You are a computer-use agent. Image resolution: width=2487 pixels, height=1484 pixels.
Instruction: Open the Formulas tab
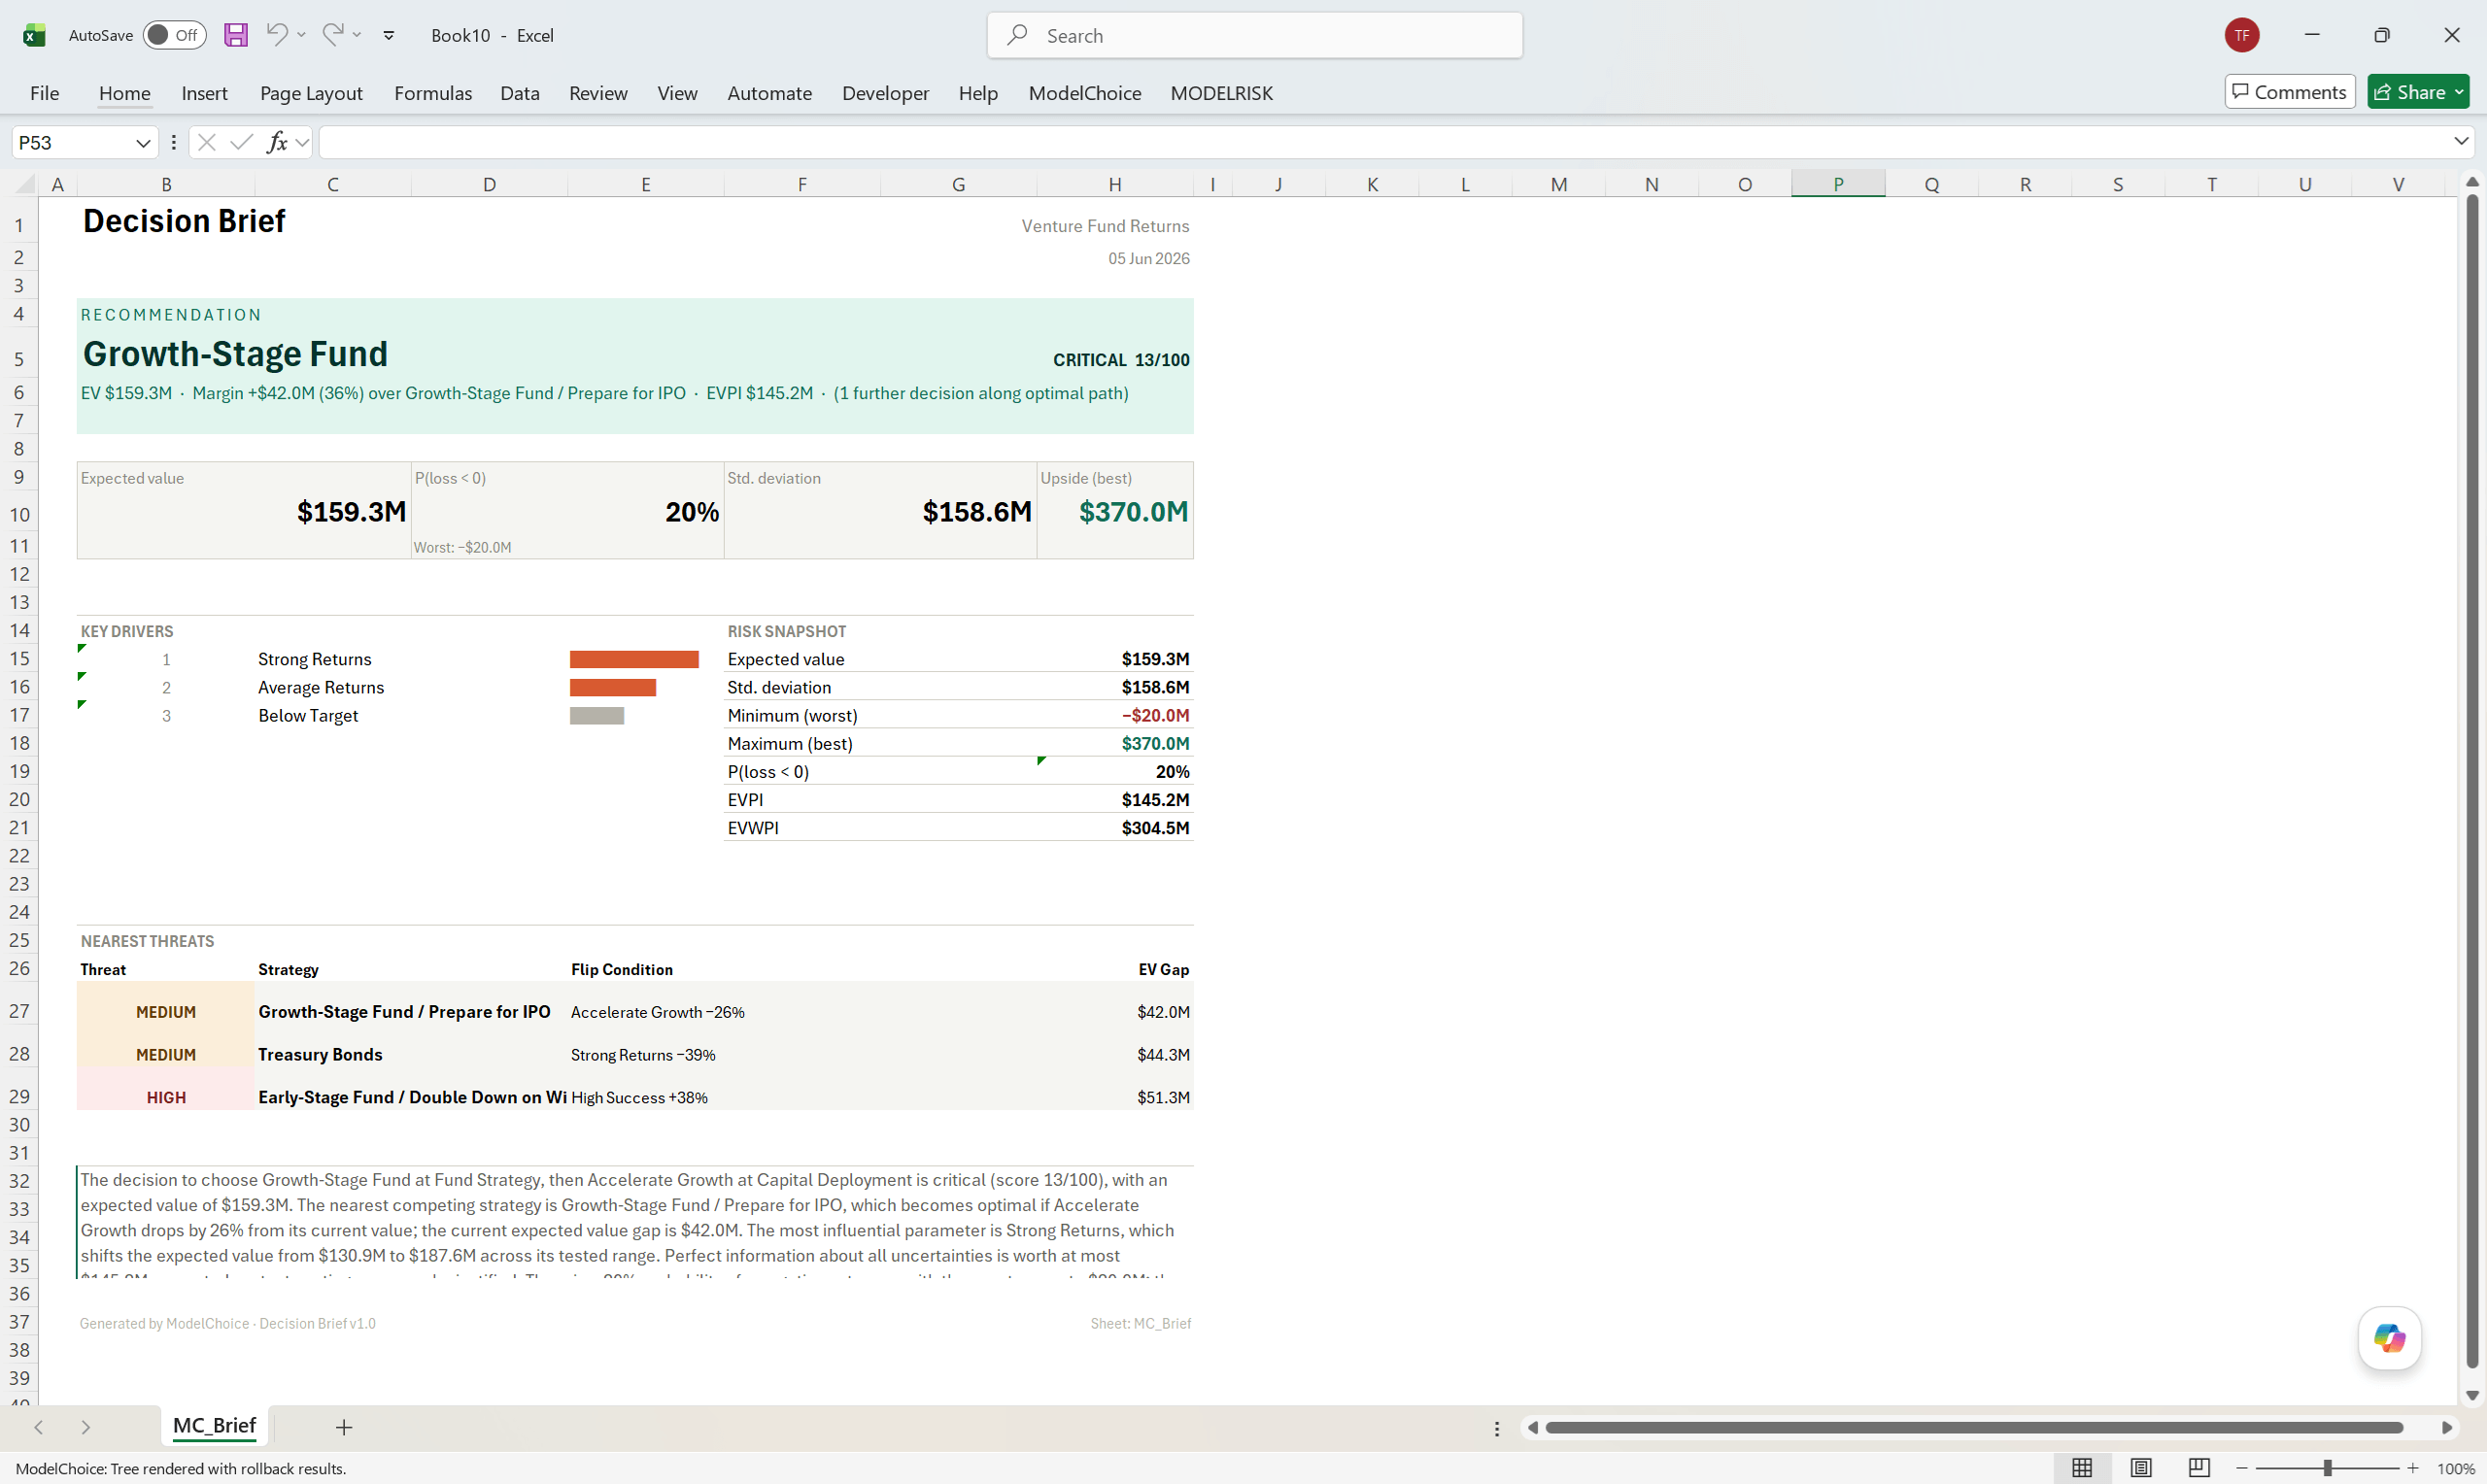[x=433, y=93]
